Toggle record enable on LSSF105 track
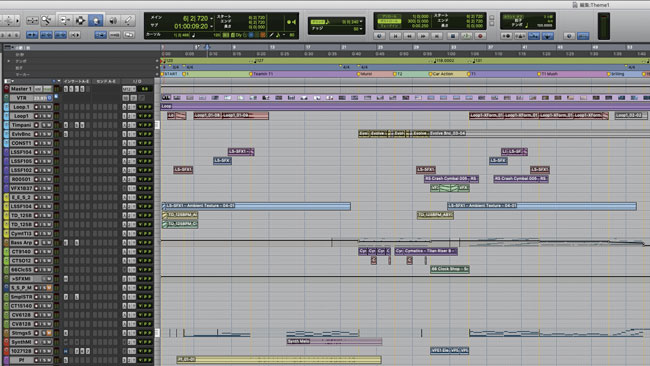 pos(36,161)
